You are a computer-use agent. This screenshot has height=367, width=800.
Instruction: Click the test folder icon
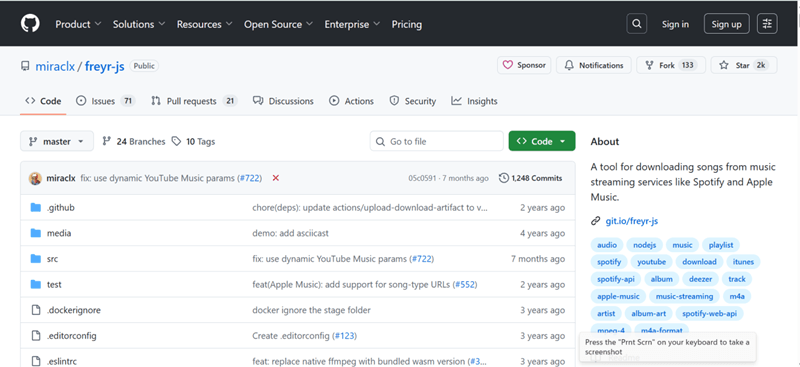(35, 284)
